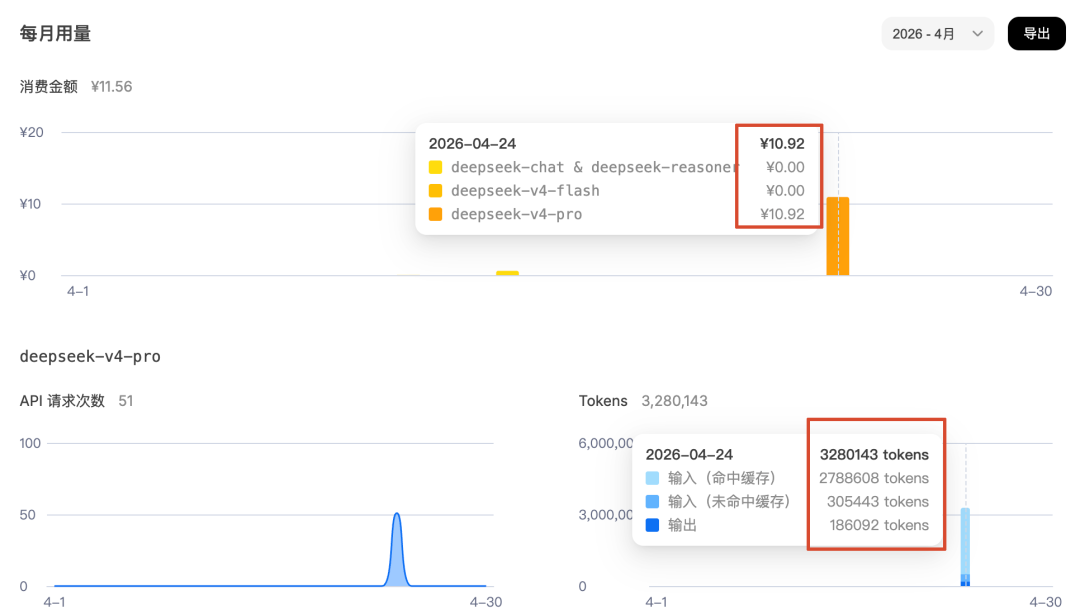Click the dark blue 输出 legend swatch
Image resolution: width=1080 pixels, height=614 pixels.
[x=652, y=525]
